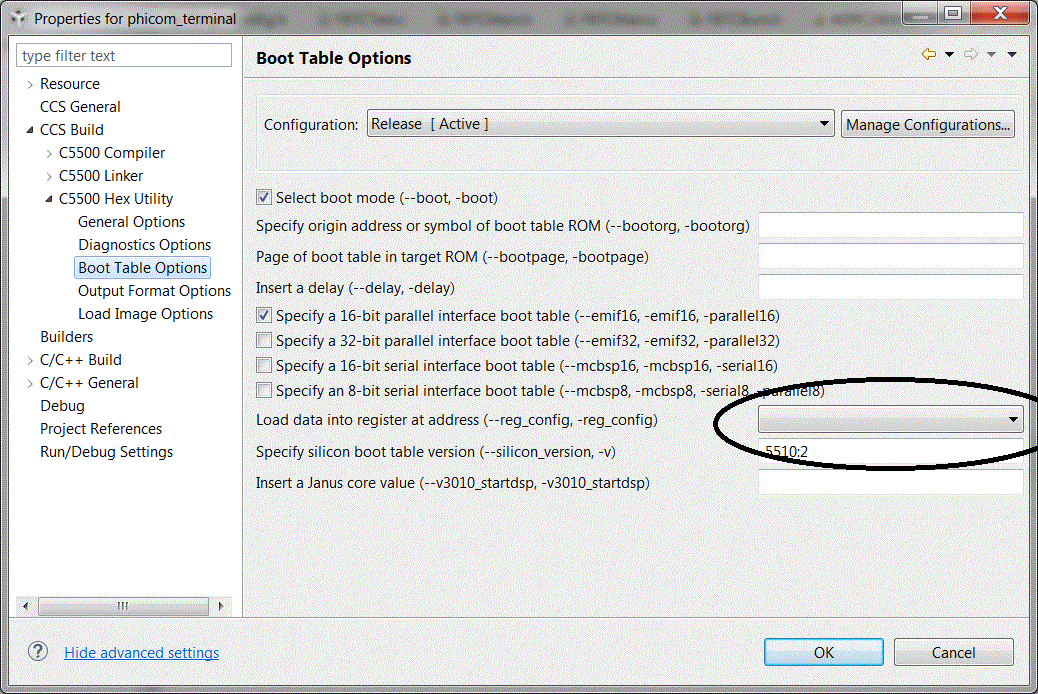Viewport: 1038px width, 694px height.
Task: Click the help question mark icon
Action: [38, 652]
